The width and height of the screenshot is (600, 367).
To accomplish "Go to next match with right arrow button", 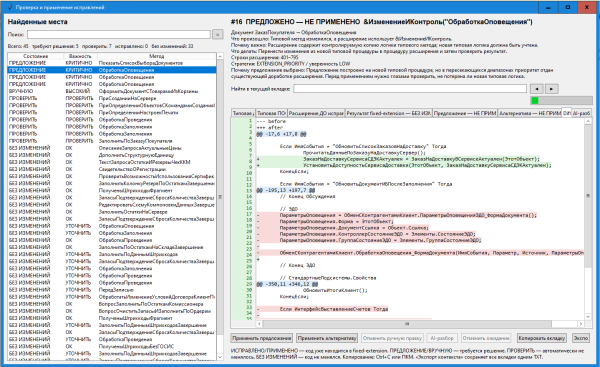I will 551,89.
